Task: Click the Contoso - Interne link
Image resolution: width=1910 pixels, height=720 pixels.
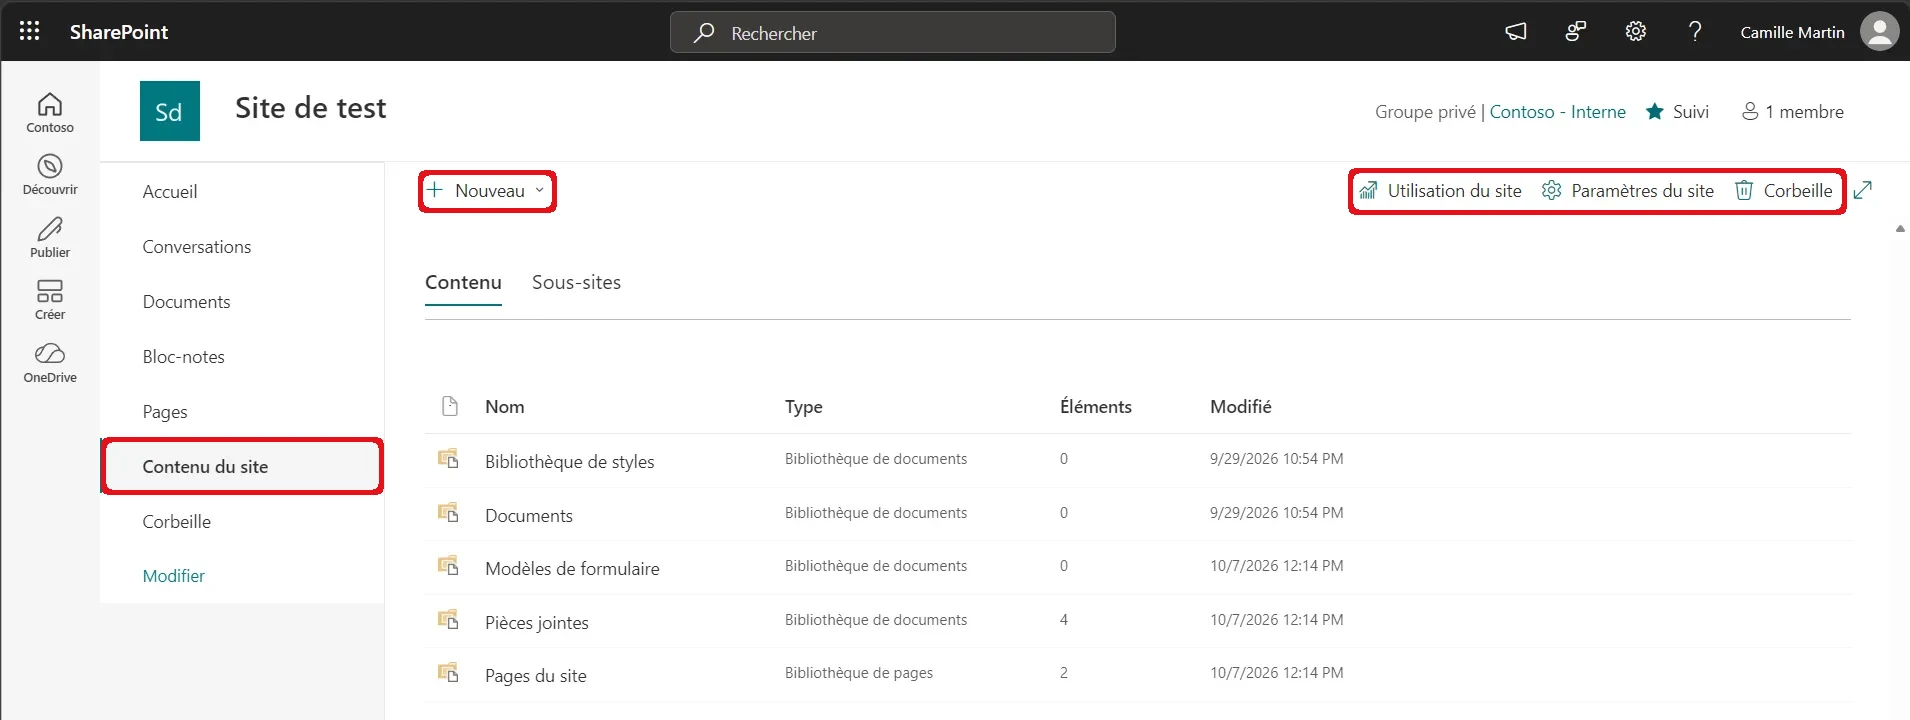Action: [1558, 112]
